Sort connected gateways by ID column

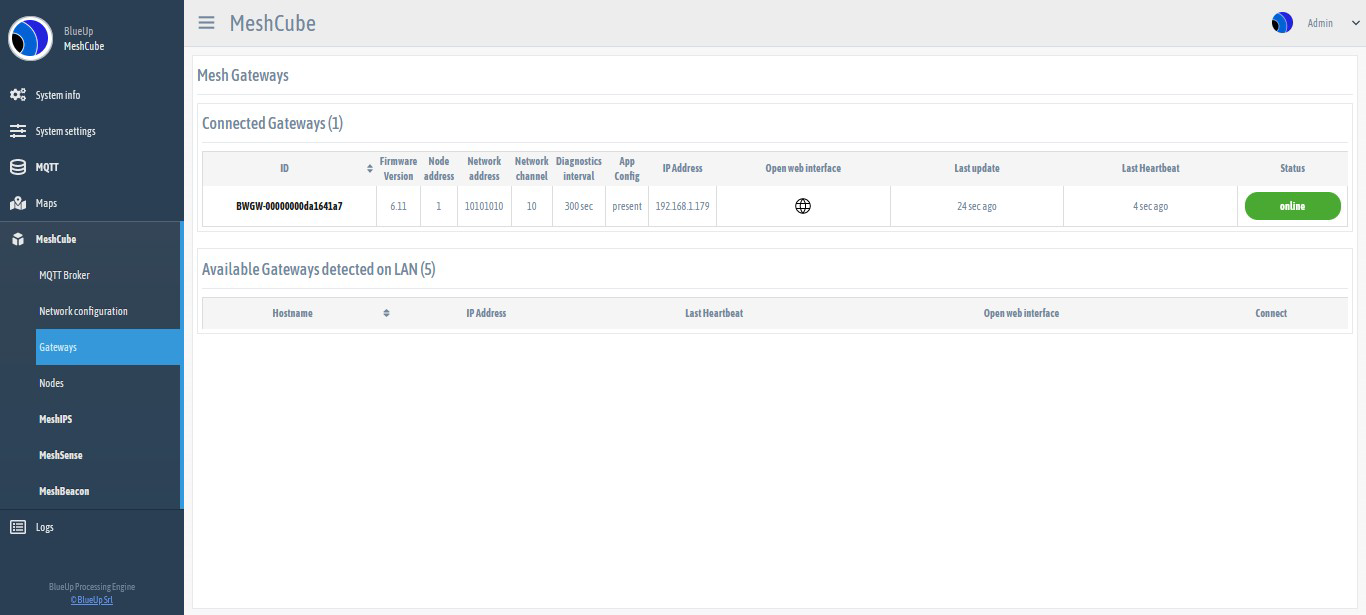[x=371, y=168]
